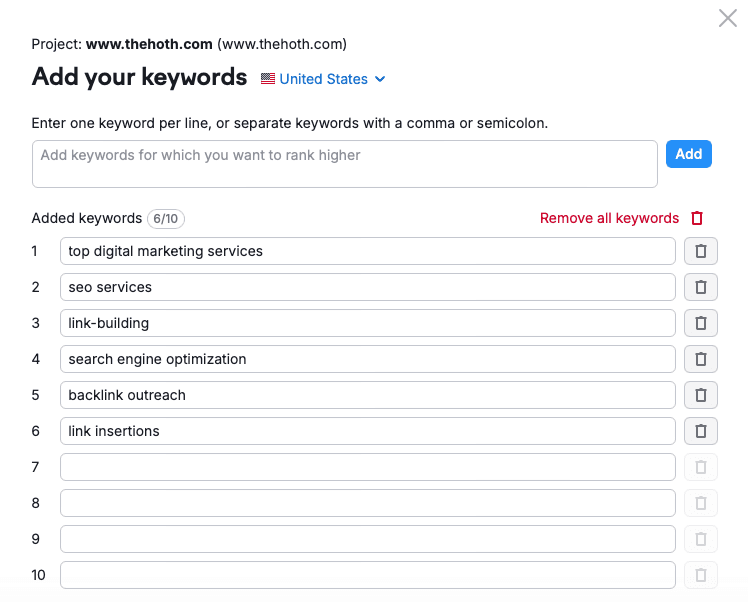Edit the 'seo services' keyword field
Viewport: 748px width, 602px height.
click(367, 287)
